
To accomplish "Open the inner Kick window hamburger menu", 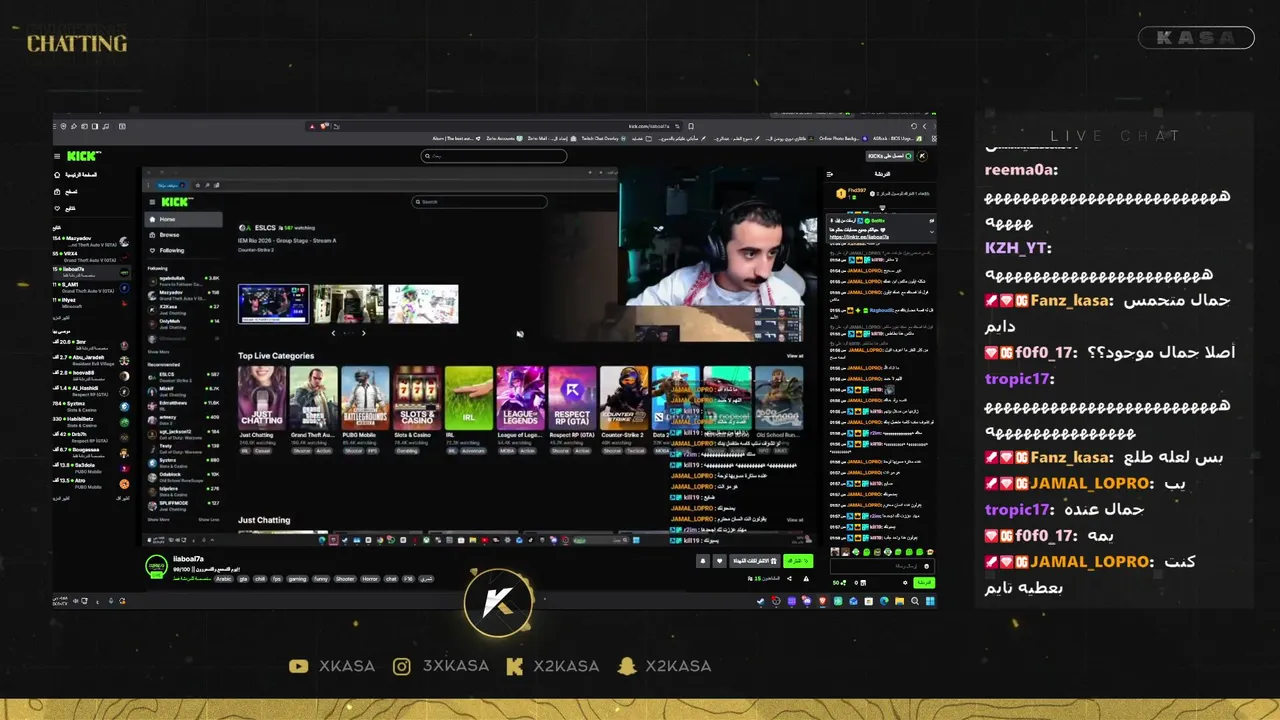I will [x=151, y=202].
